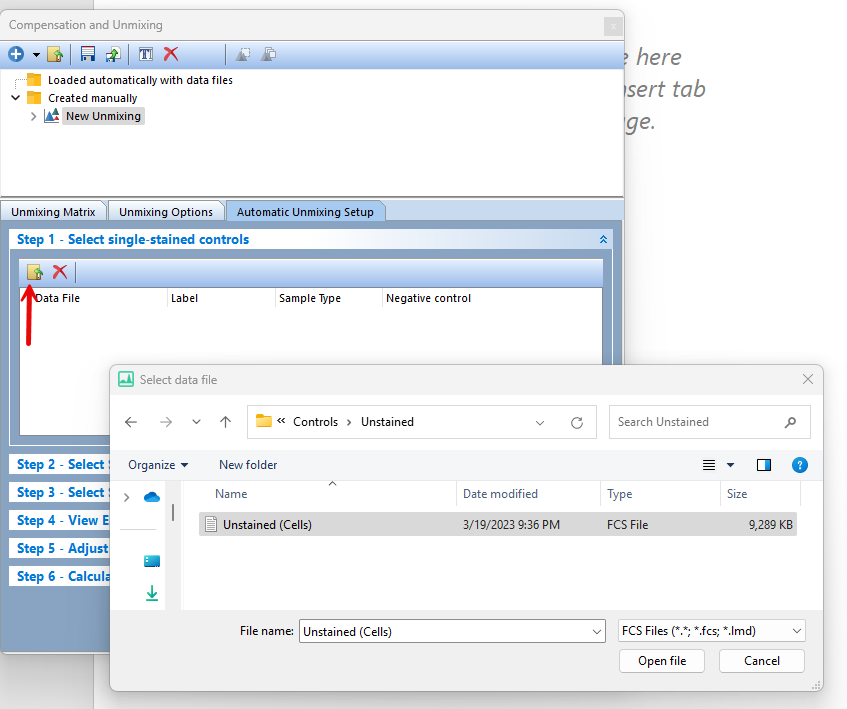Collapse the Created manually folder
This screenshot has height=709, width=847.
16,98
